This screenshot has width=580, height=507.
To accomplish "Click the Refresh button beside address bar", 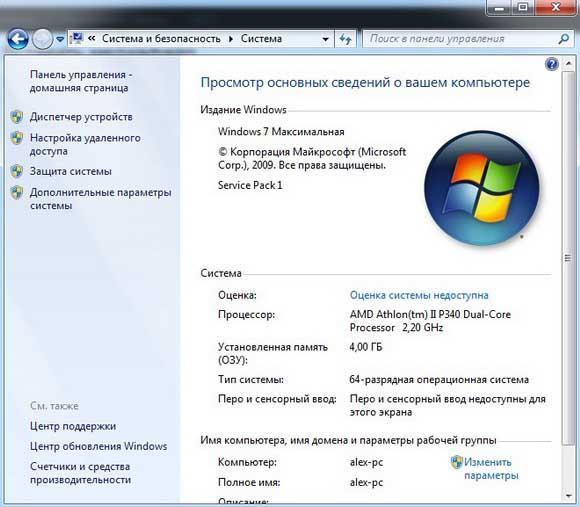I will [345, 39].
